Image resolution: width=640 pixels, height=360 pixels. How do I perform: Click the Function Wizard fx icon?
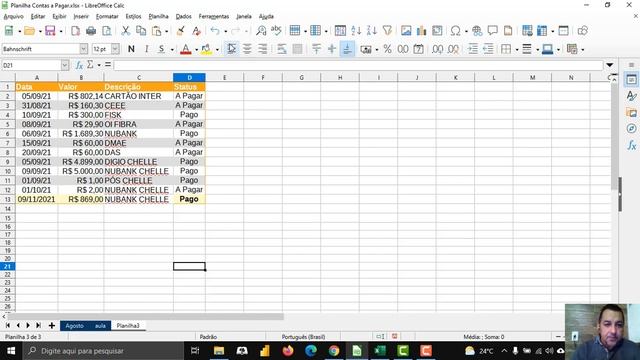click(79, 65)
